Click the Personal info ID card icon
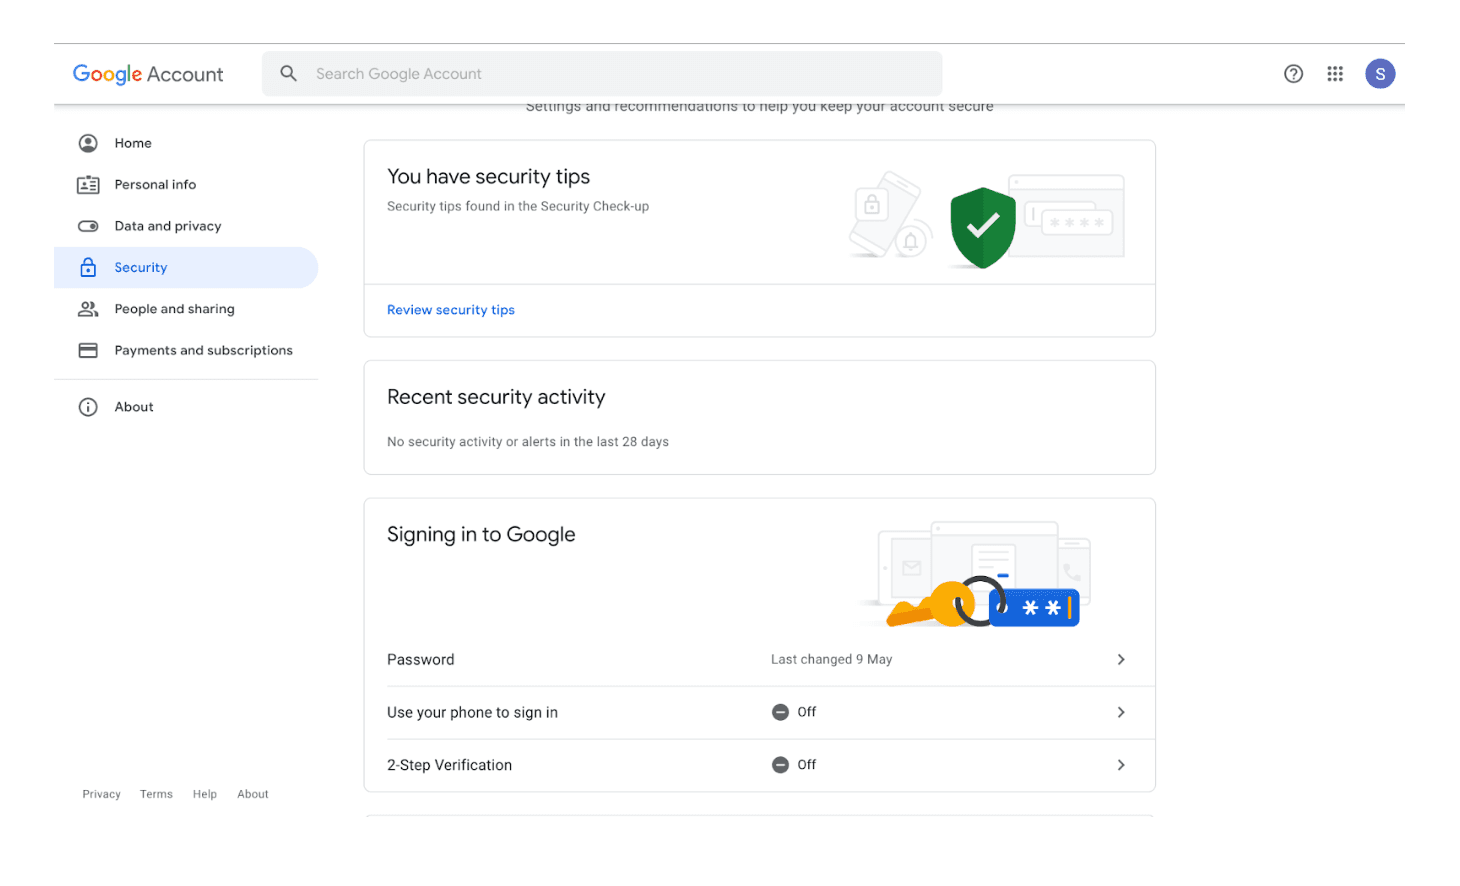 (x=88, y=185)
